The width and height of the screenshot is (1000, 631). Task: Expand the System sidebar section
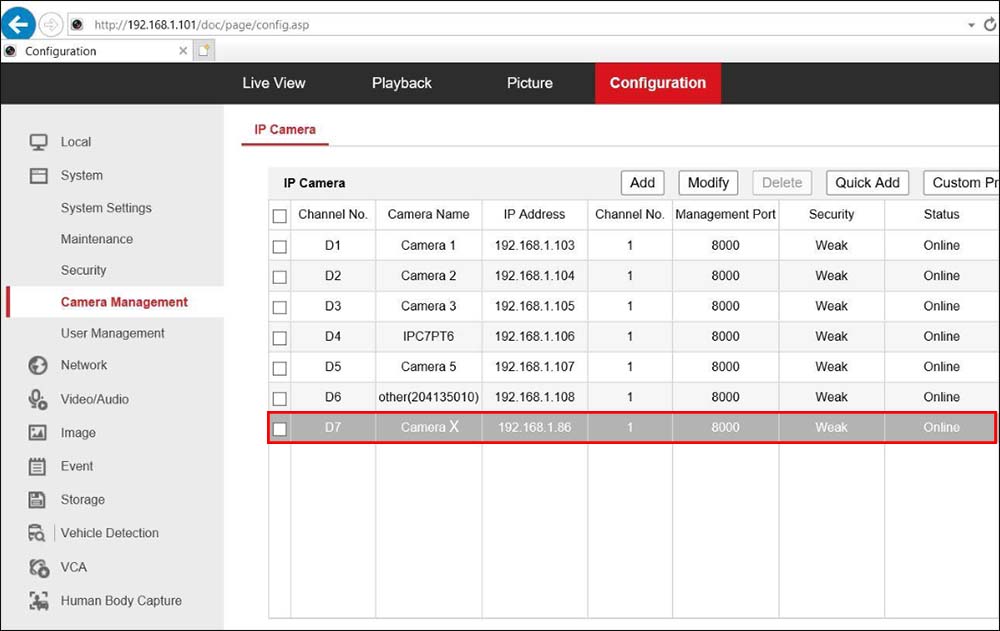click(83, 175)
